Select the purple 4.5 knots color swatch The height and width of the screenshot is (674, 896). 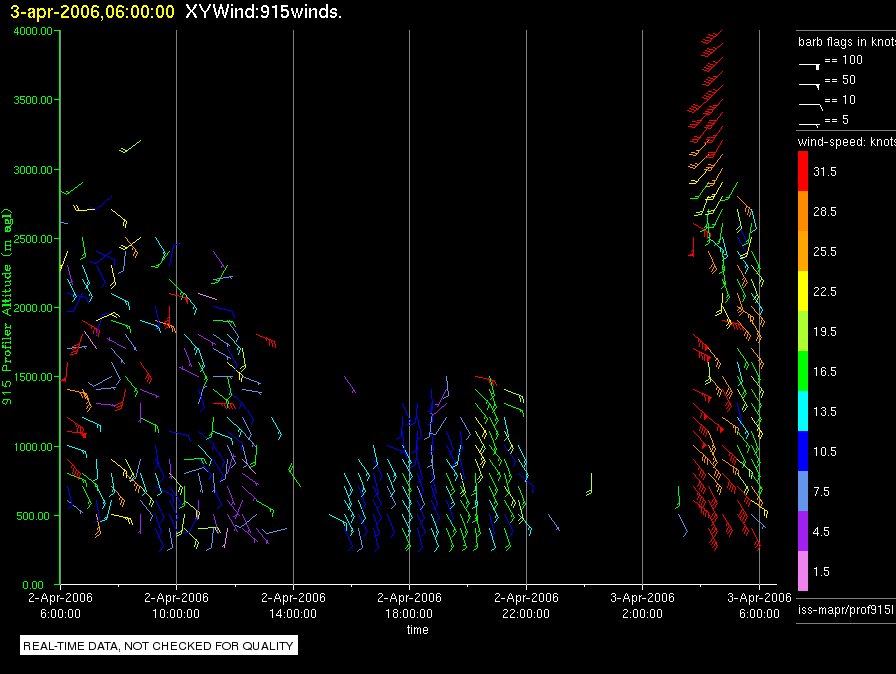click(802, 531)
